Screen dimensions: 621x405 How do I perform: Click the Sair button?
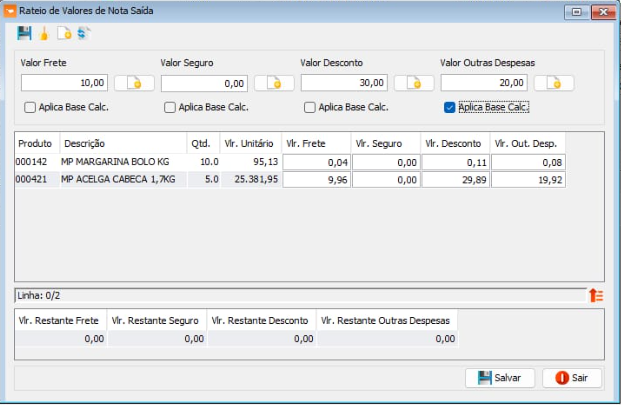click(x=572, y=378)
